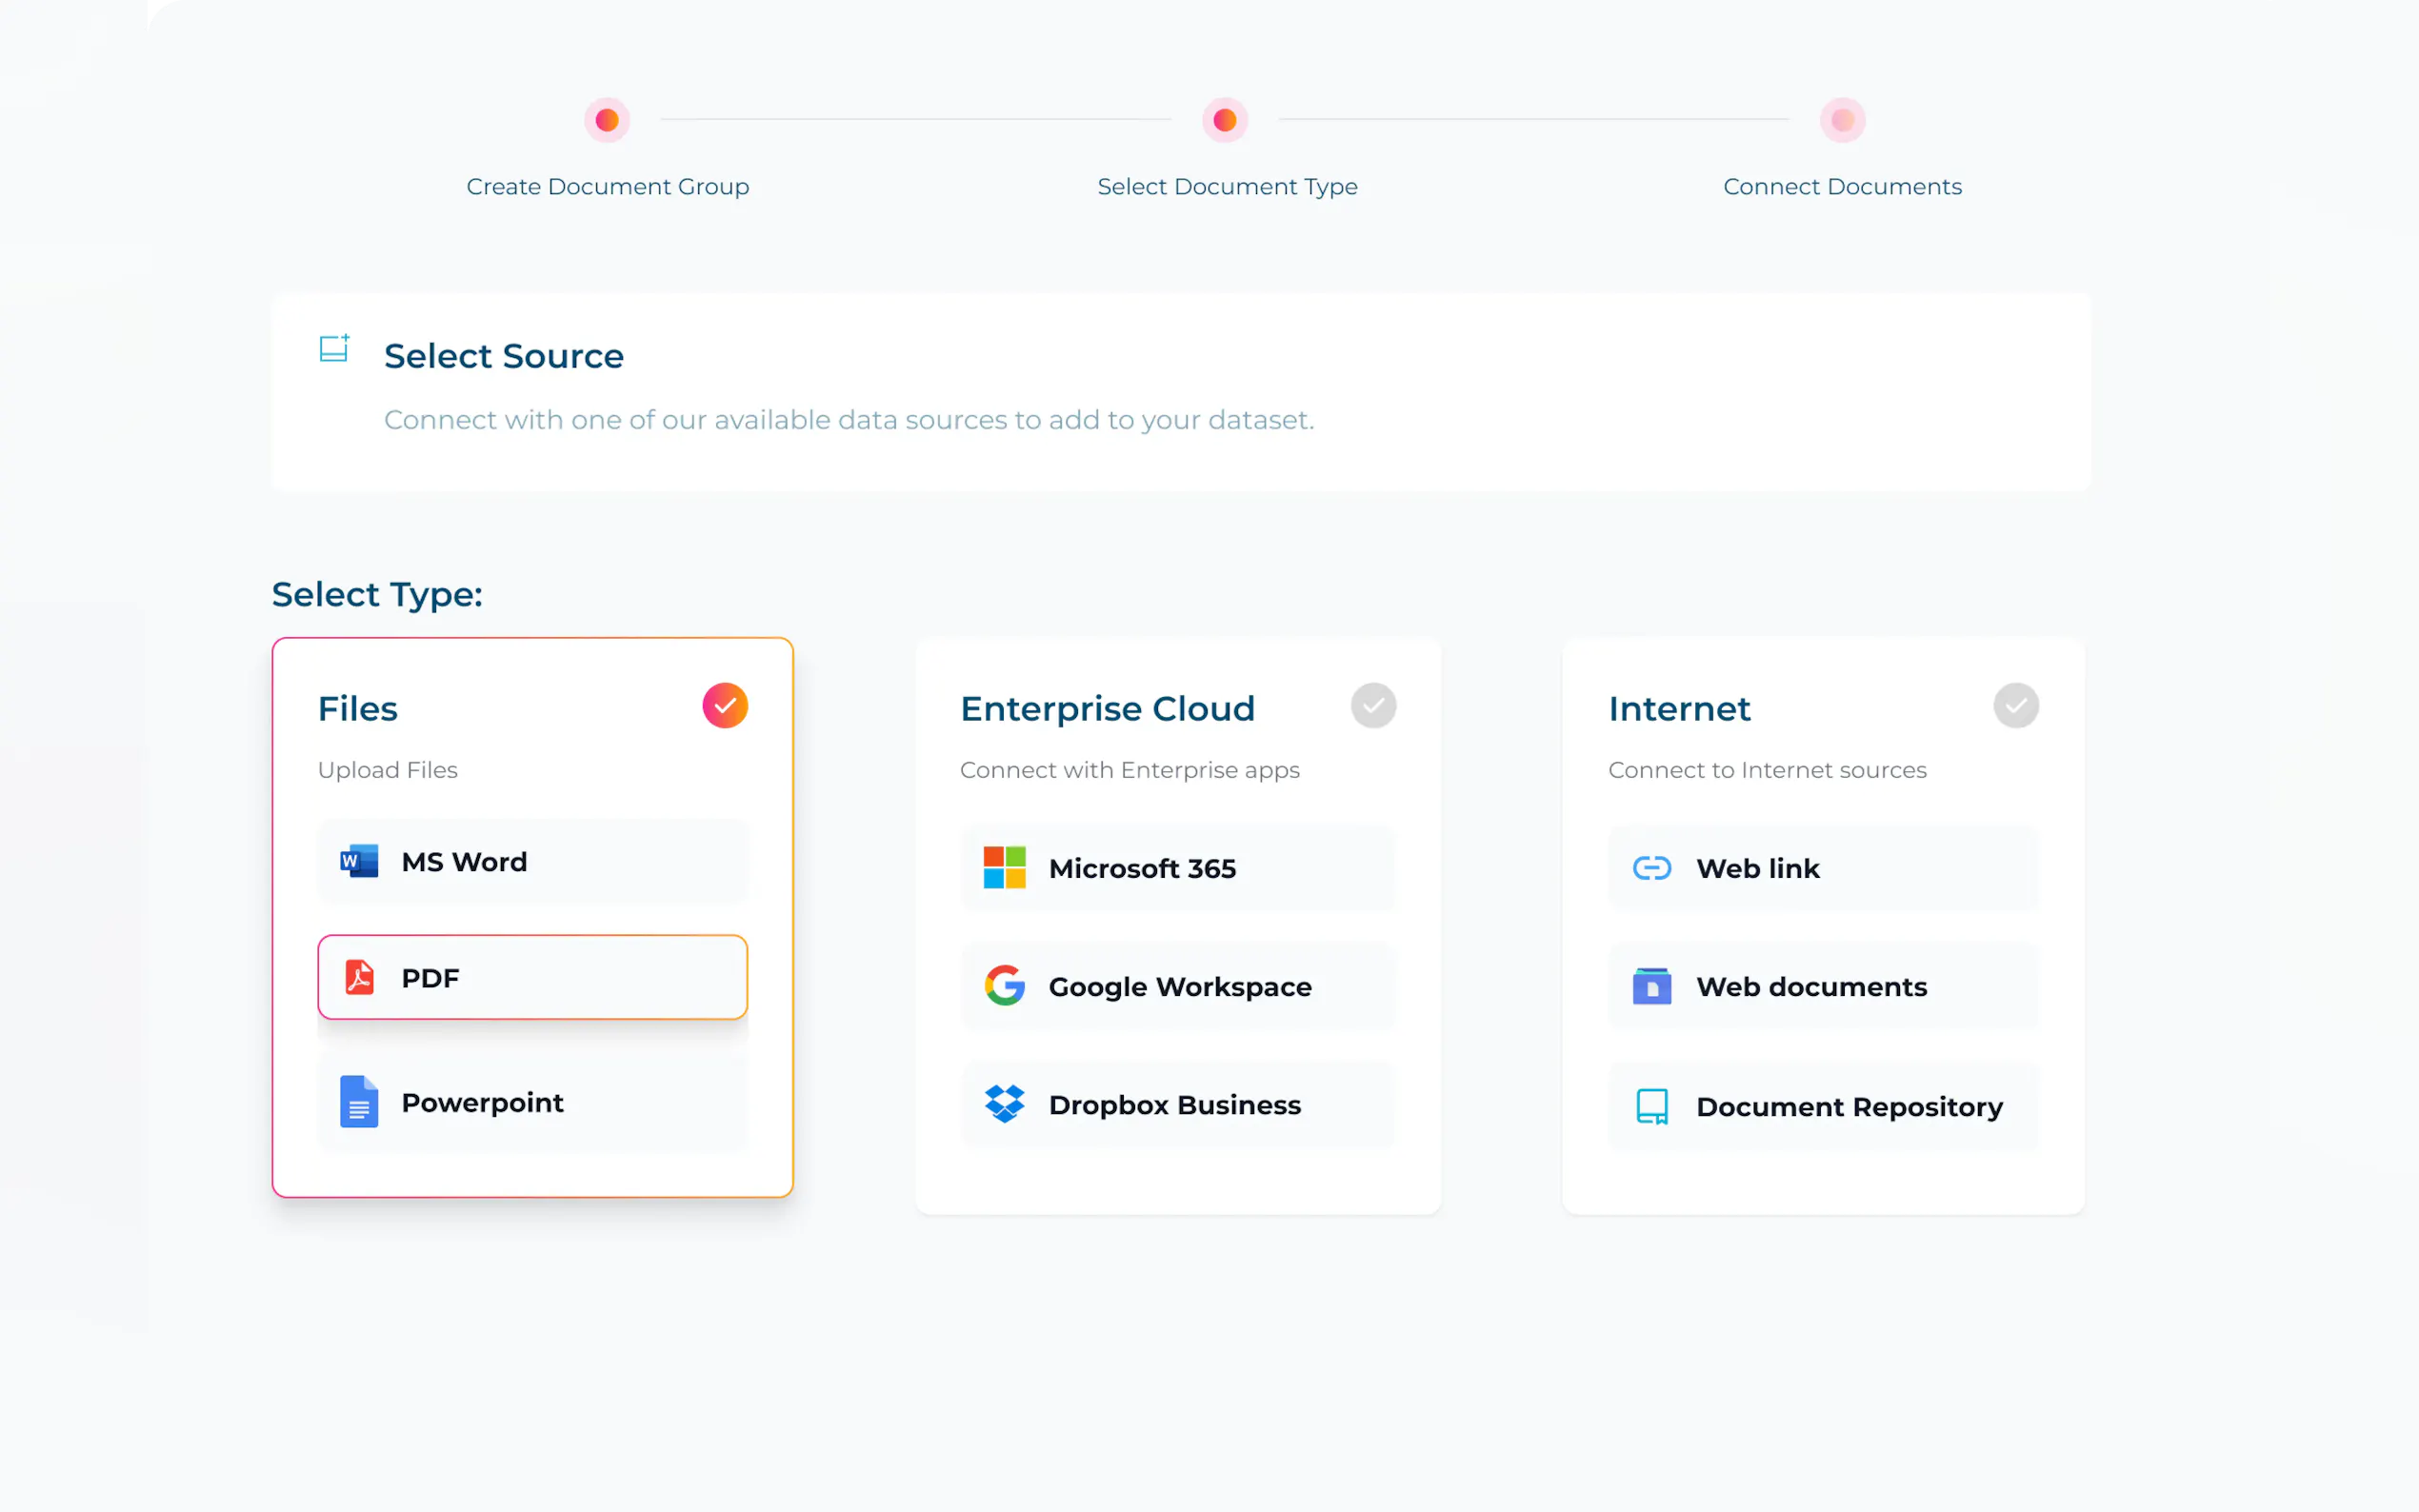Click the Dropbox Business logo icon
2419x1512 pixels.
tap(1004, 1104)
